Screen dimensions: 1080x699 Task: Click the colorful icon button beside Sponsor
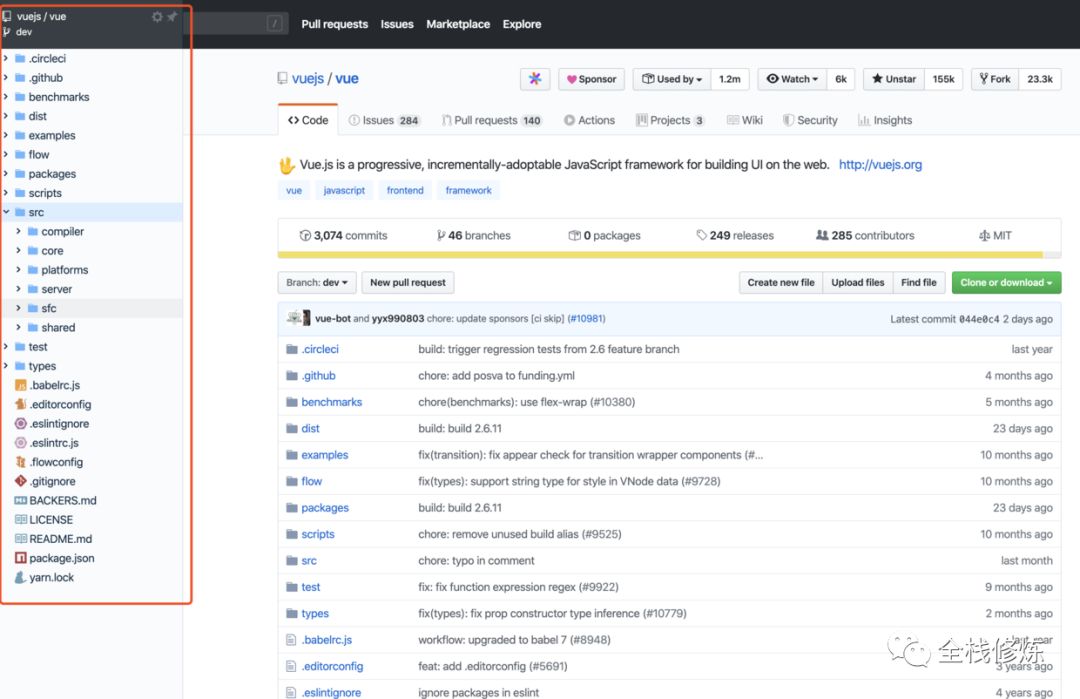coord(535,79)
